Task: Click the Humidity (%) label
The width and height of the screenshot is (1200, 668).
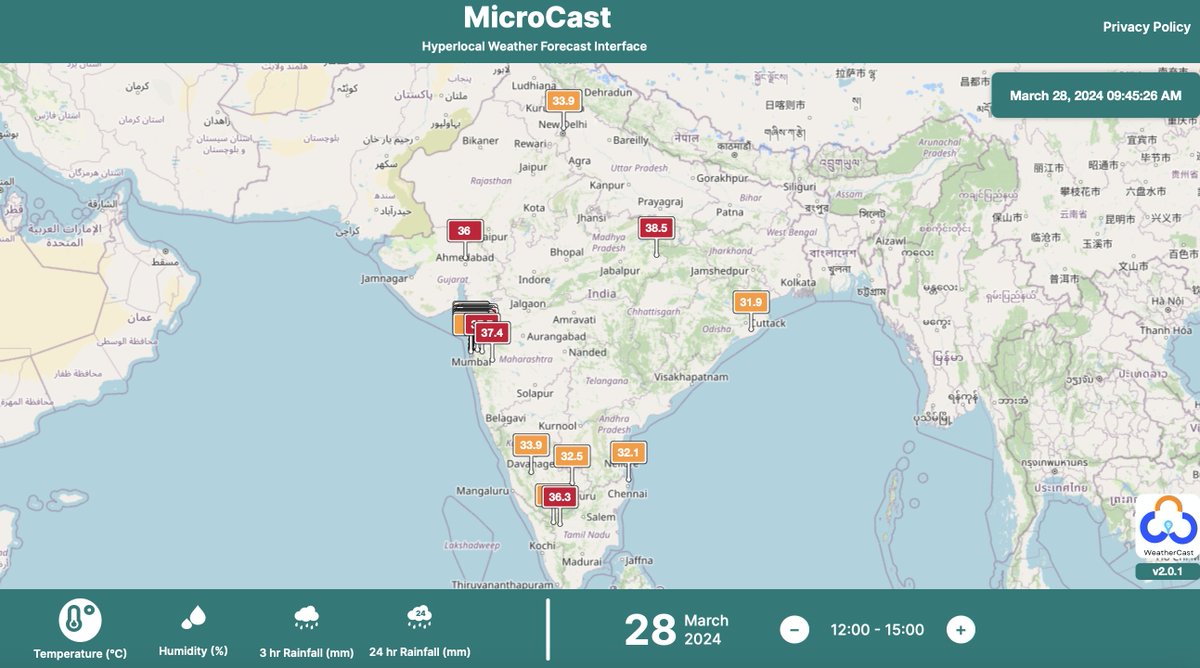Action: [x=193, y=651]
